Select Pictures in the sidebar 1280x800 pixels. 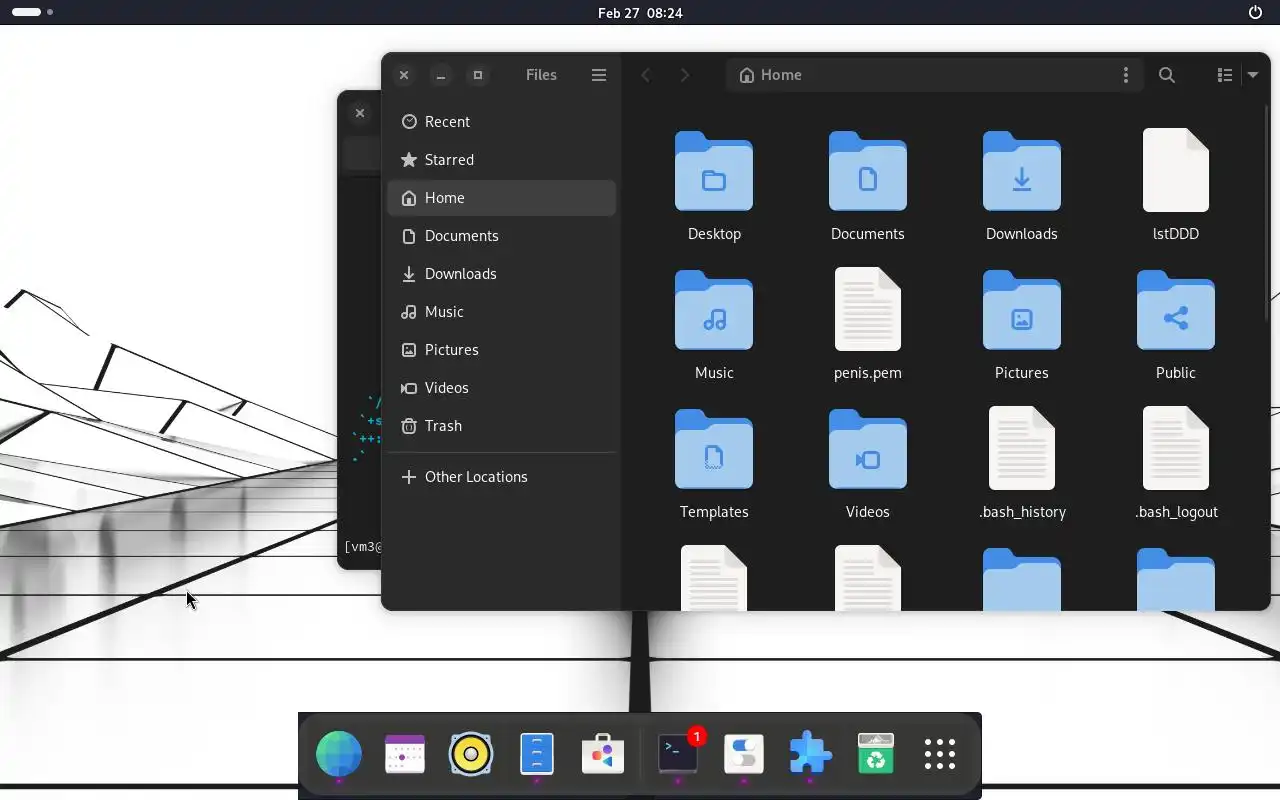(x=501, y=350)
